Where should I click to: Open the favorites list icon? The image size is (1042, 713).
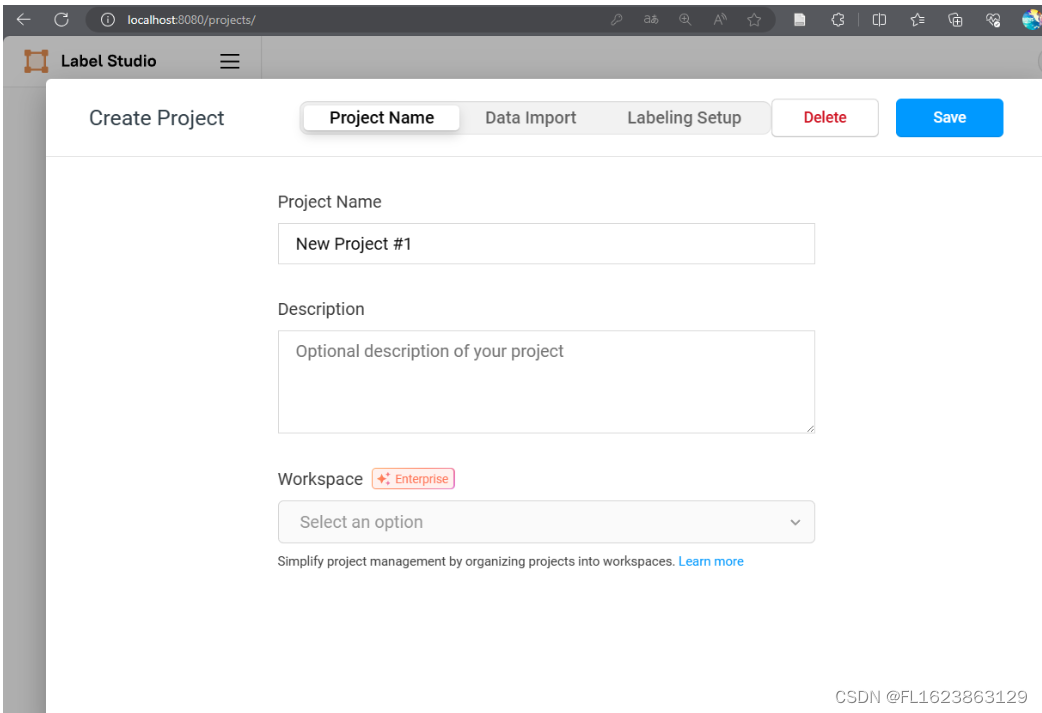click(917, 19)
